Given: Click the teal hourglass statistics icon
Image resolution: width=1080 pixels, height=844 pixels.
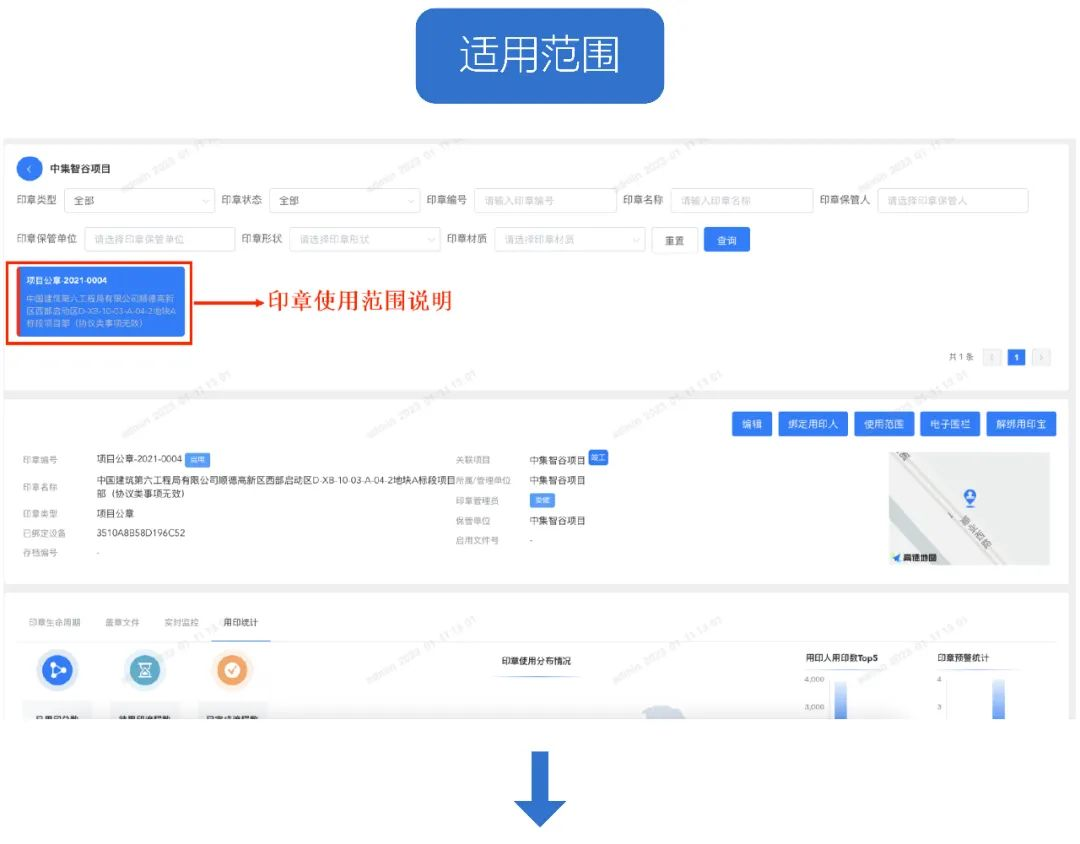Looking at the screenshot, I should coord(145,670).
